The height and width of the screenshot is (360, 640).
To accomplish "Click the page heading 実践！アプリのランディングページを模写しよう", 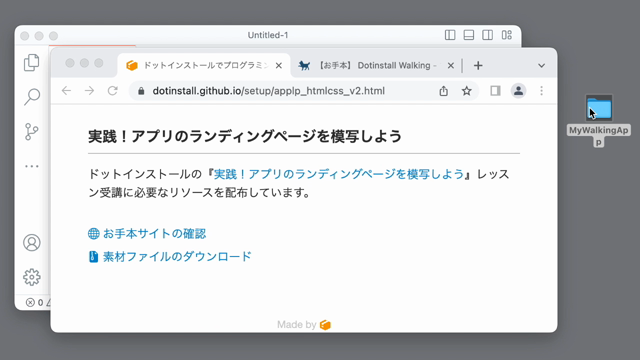I will tap(245, 136).
